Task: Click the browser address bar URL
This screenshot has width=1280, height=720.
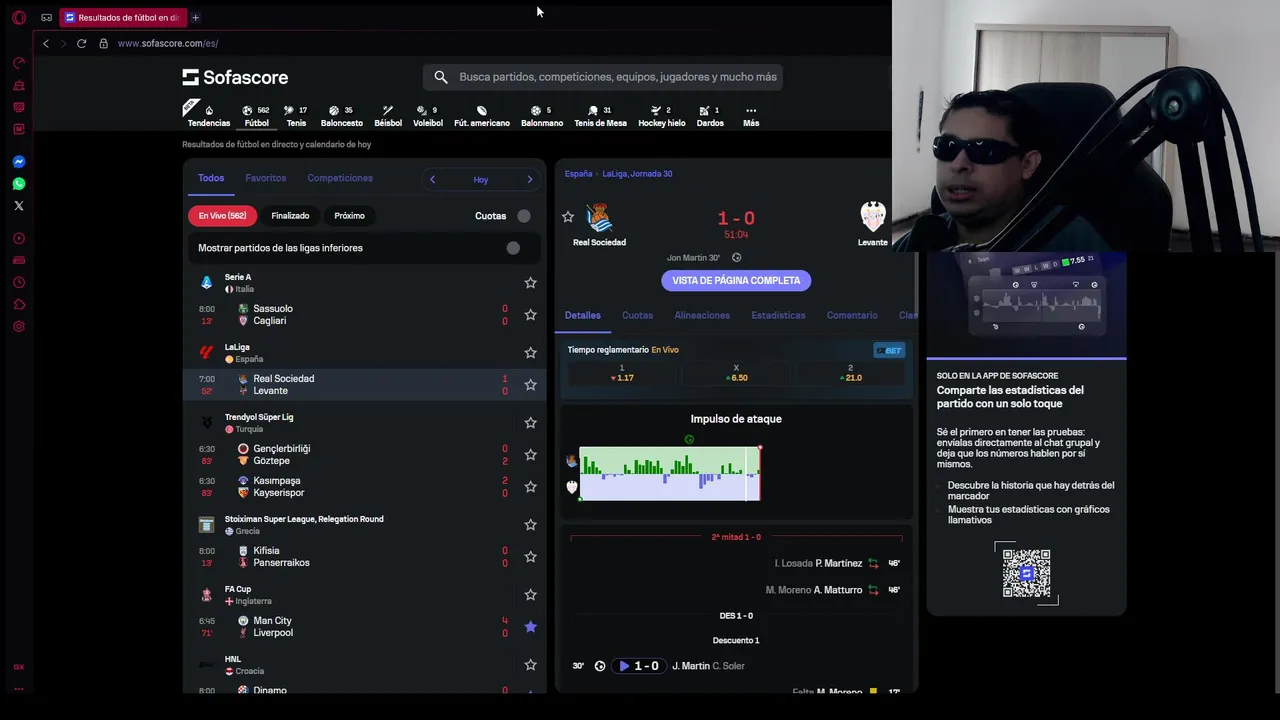Action: click(x=168, y=43)
